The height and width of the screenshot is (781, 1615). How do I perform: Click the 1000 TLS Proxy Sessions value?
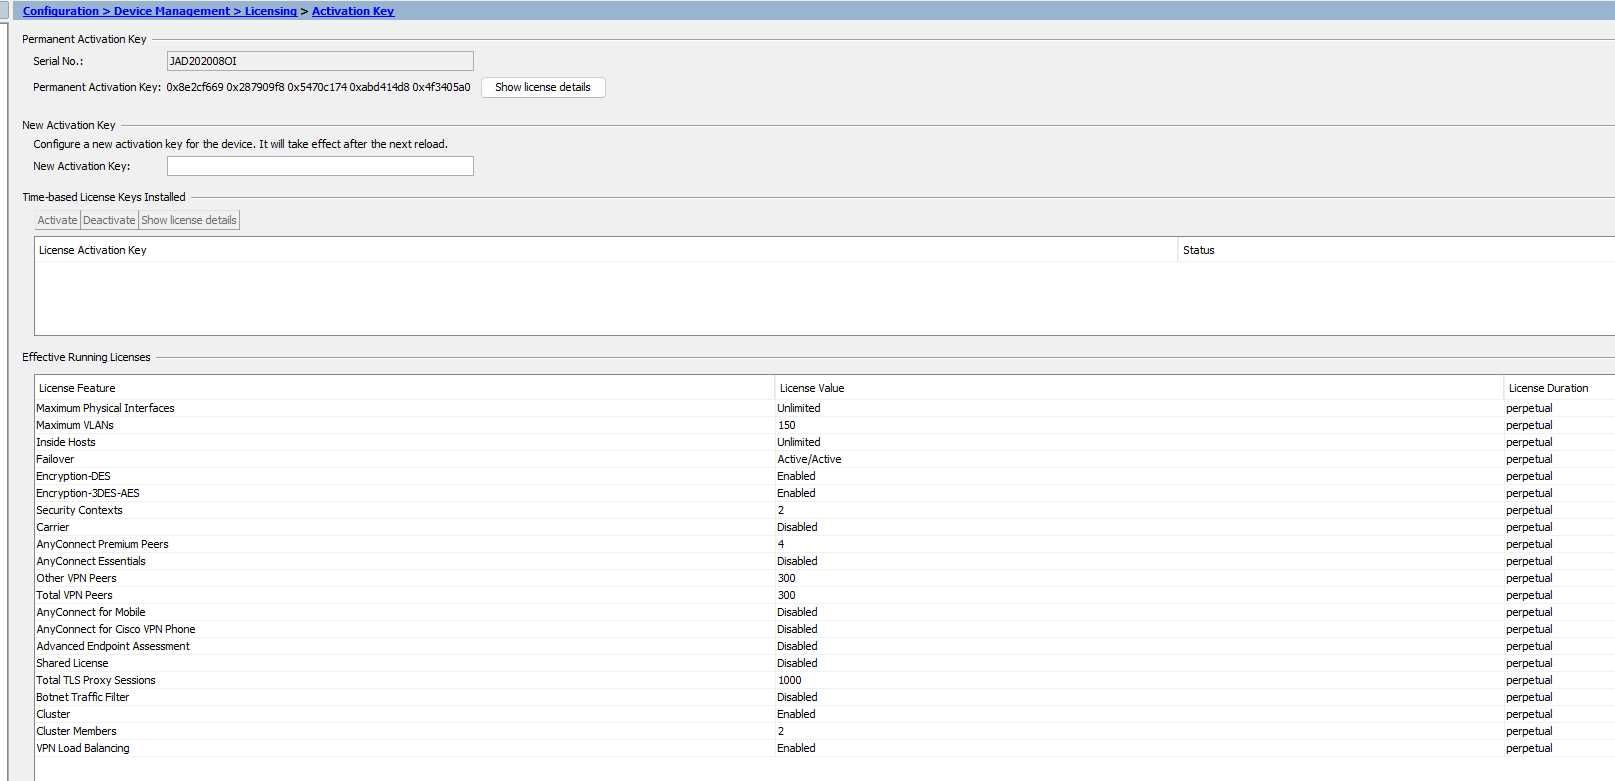789,680
